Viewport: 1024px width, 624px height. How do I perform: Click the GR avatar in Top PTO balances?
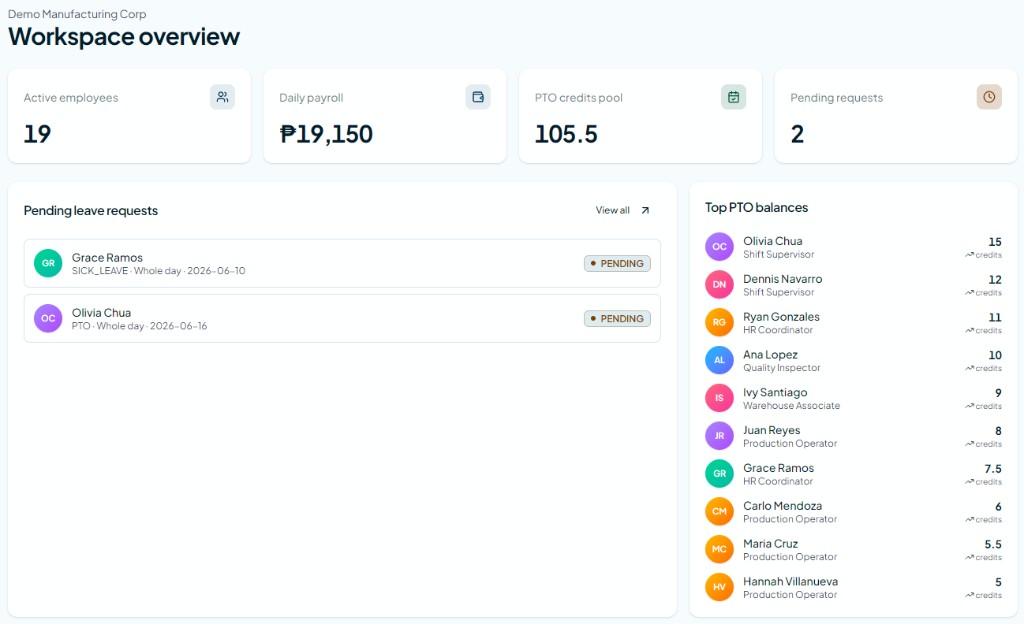pos(719,474)
